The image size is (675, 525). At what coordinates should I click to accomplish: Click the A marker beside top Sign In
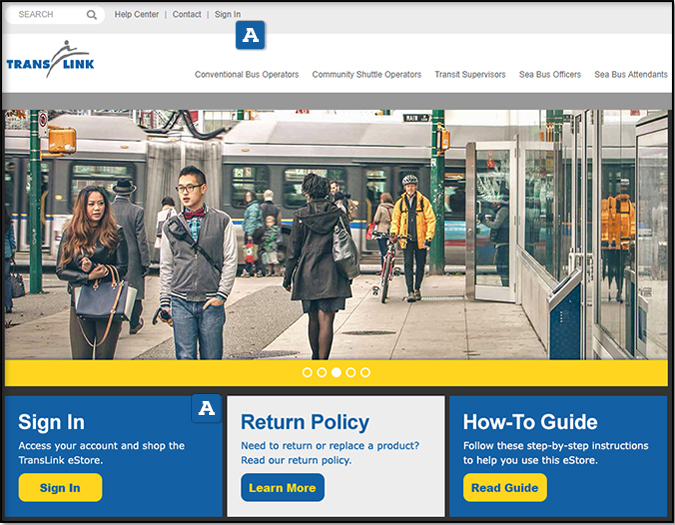250,36
